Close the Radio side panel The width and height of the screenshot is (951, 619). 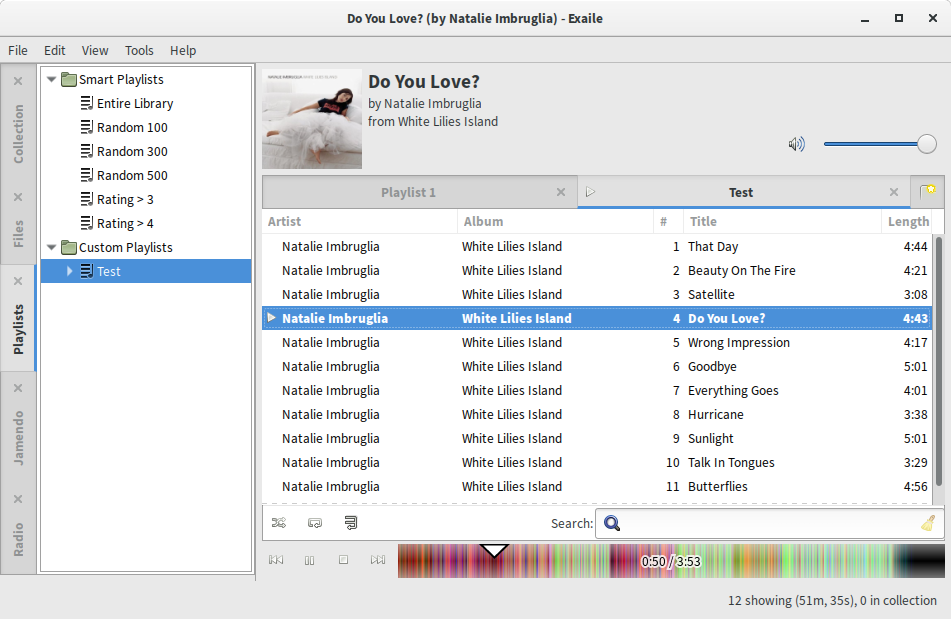pos(18,499)
